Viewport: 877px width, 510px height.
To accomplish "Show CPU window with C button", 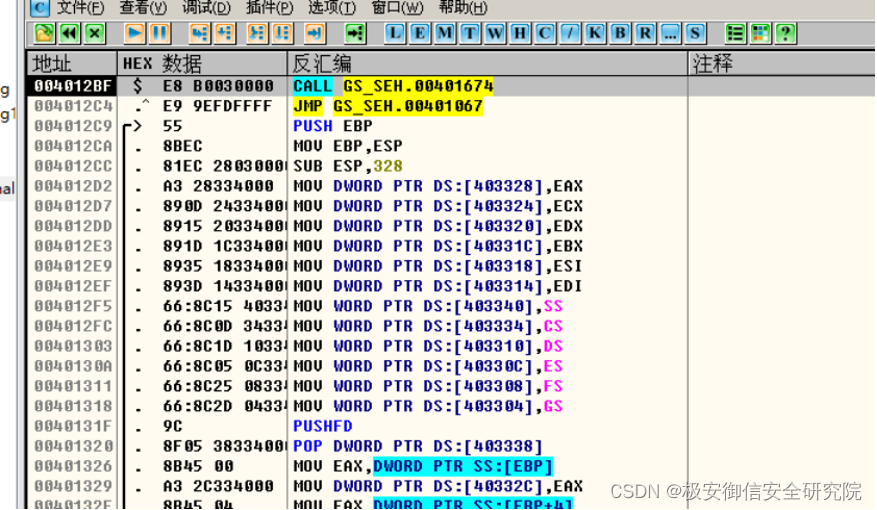I will coord(545,34).
